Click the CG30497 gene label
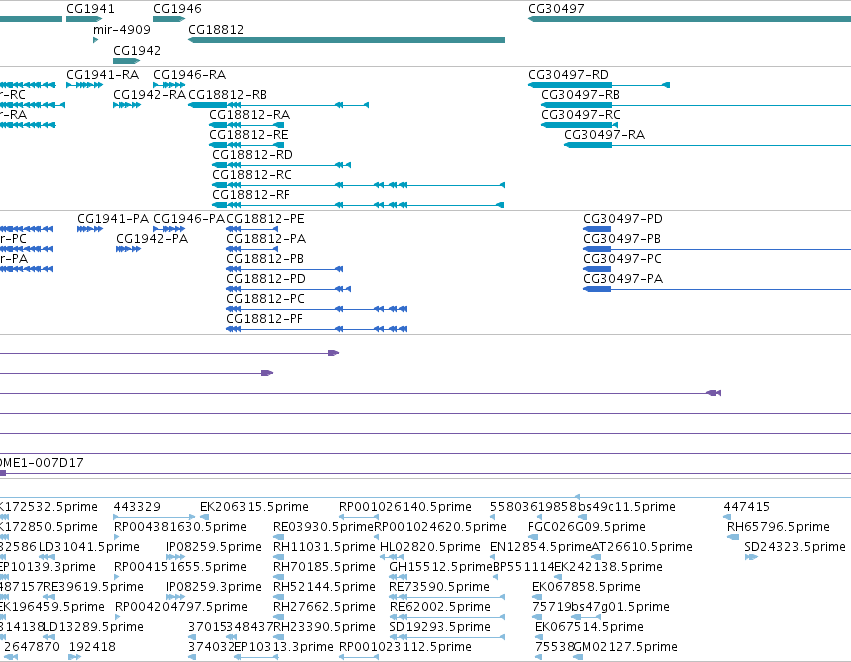Screen dimensions: 851x662 [556, 9]
